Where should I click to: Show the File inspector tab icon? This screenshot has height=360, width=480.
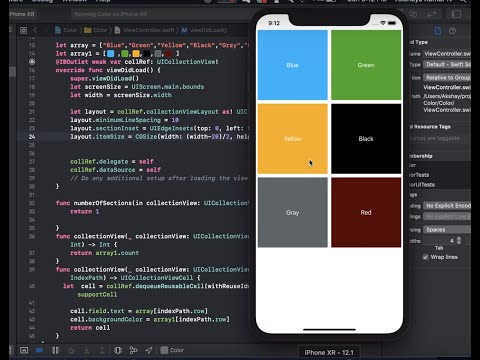tap(438, 31)
